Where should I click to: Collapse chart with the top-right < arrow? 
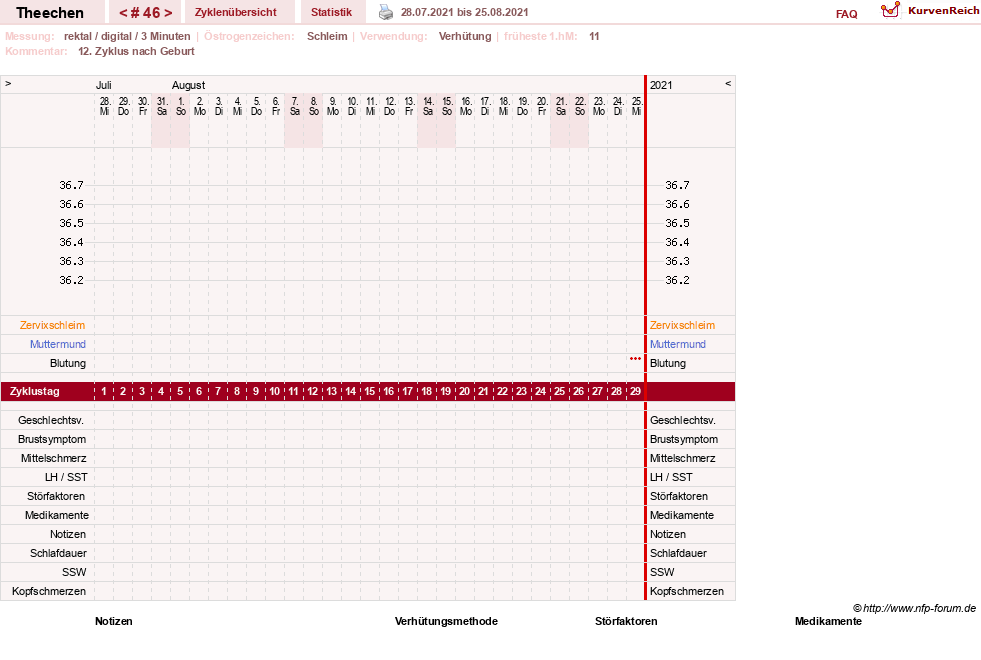pos(728,83)
